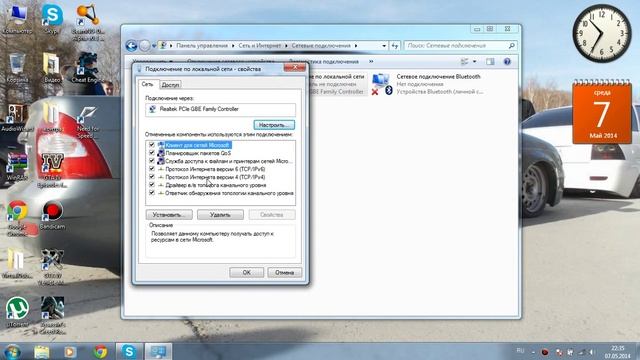Click the RU language indicator
This screenshot has width=640, height=360.
[x=520, y=351]
